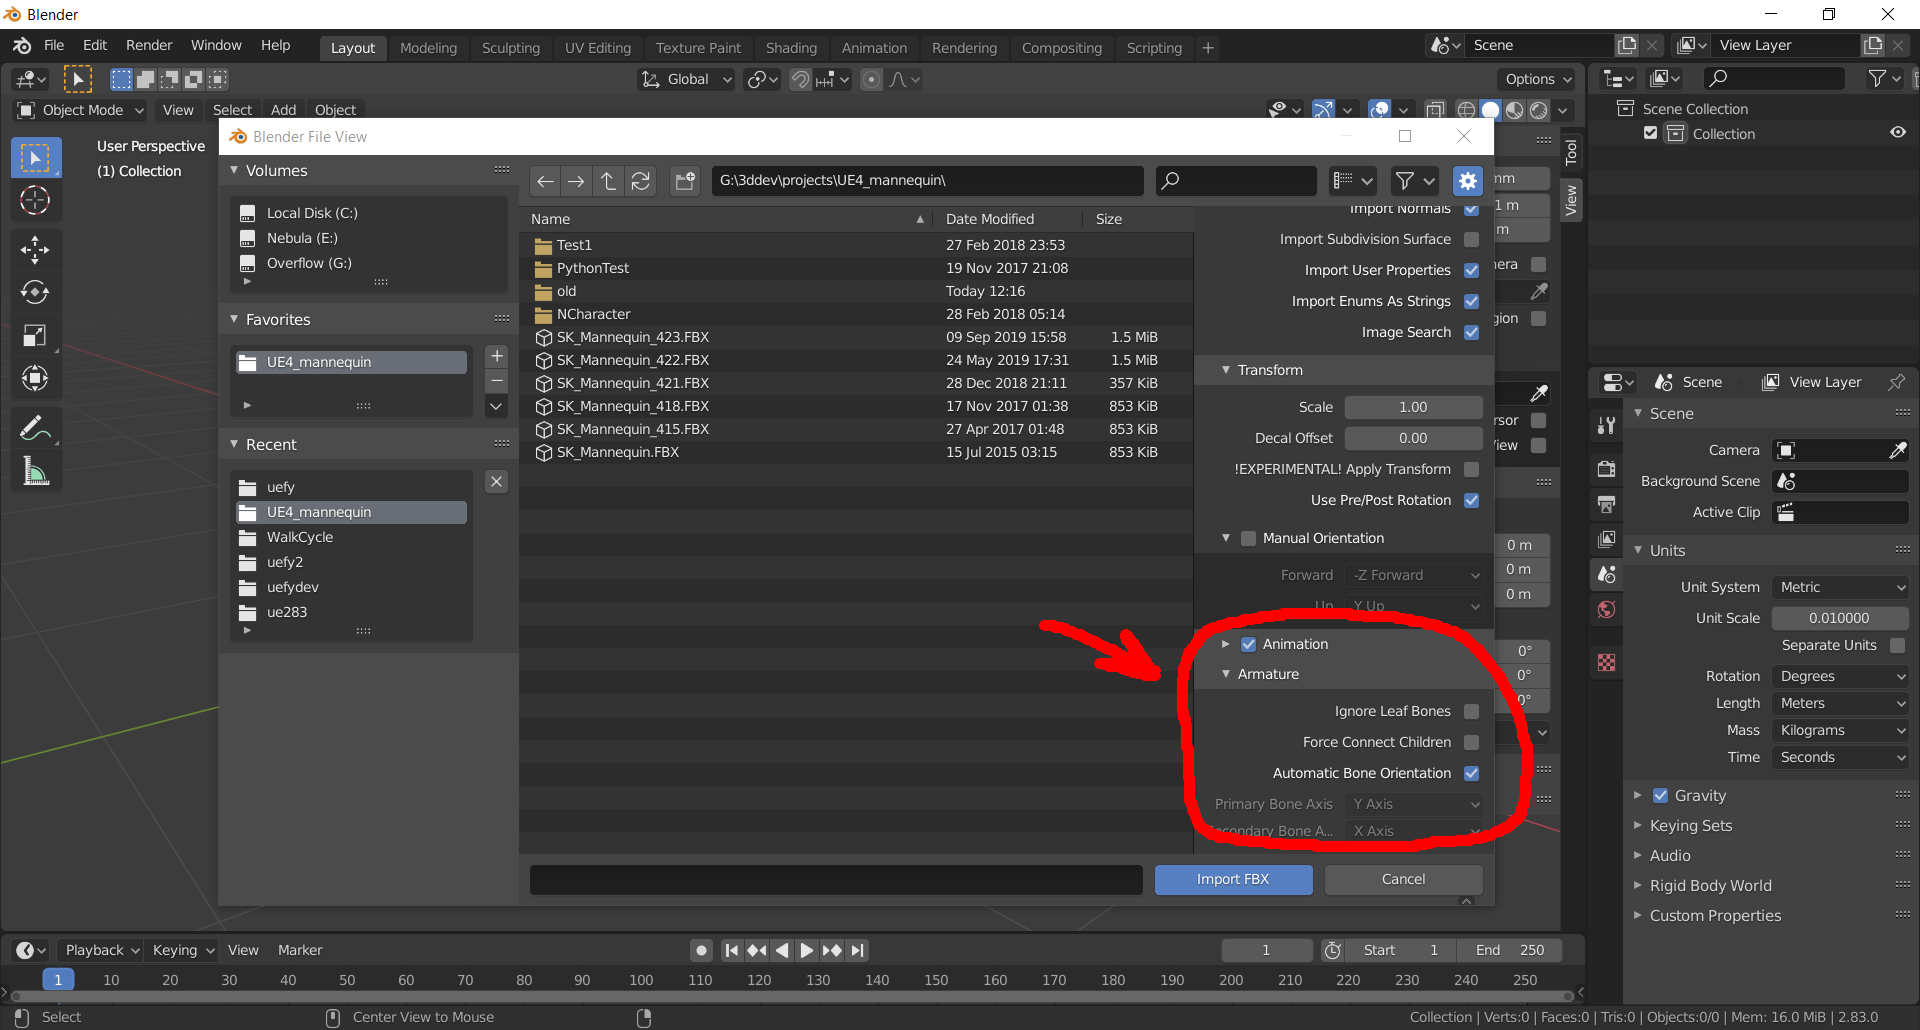Viewport: 1920px width, 1030px height.
Task: Cancel the FBX import dialog
Action: click(1403, 879)
